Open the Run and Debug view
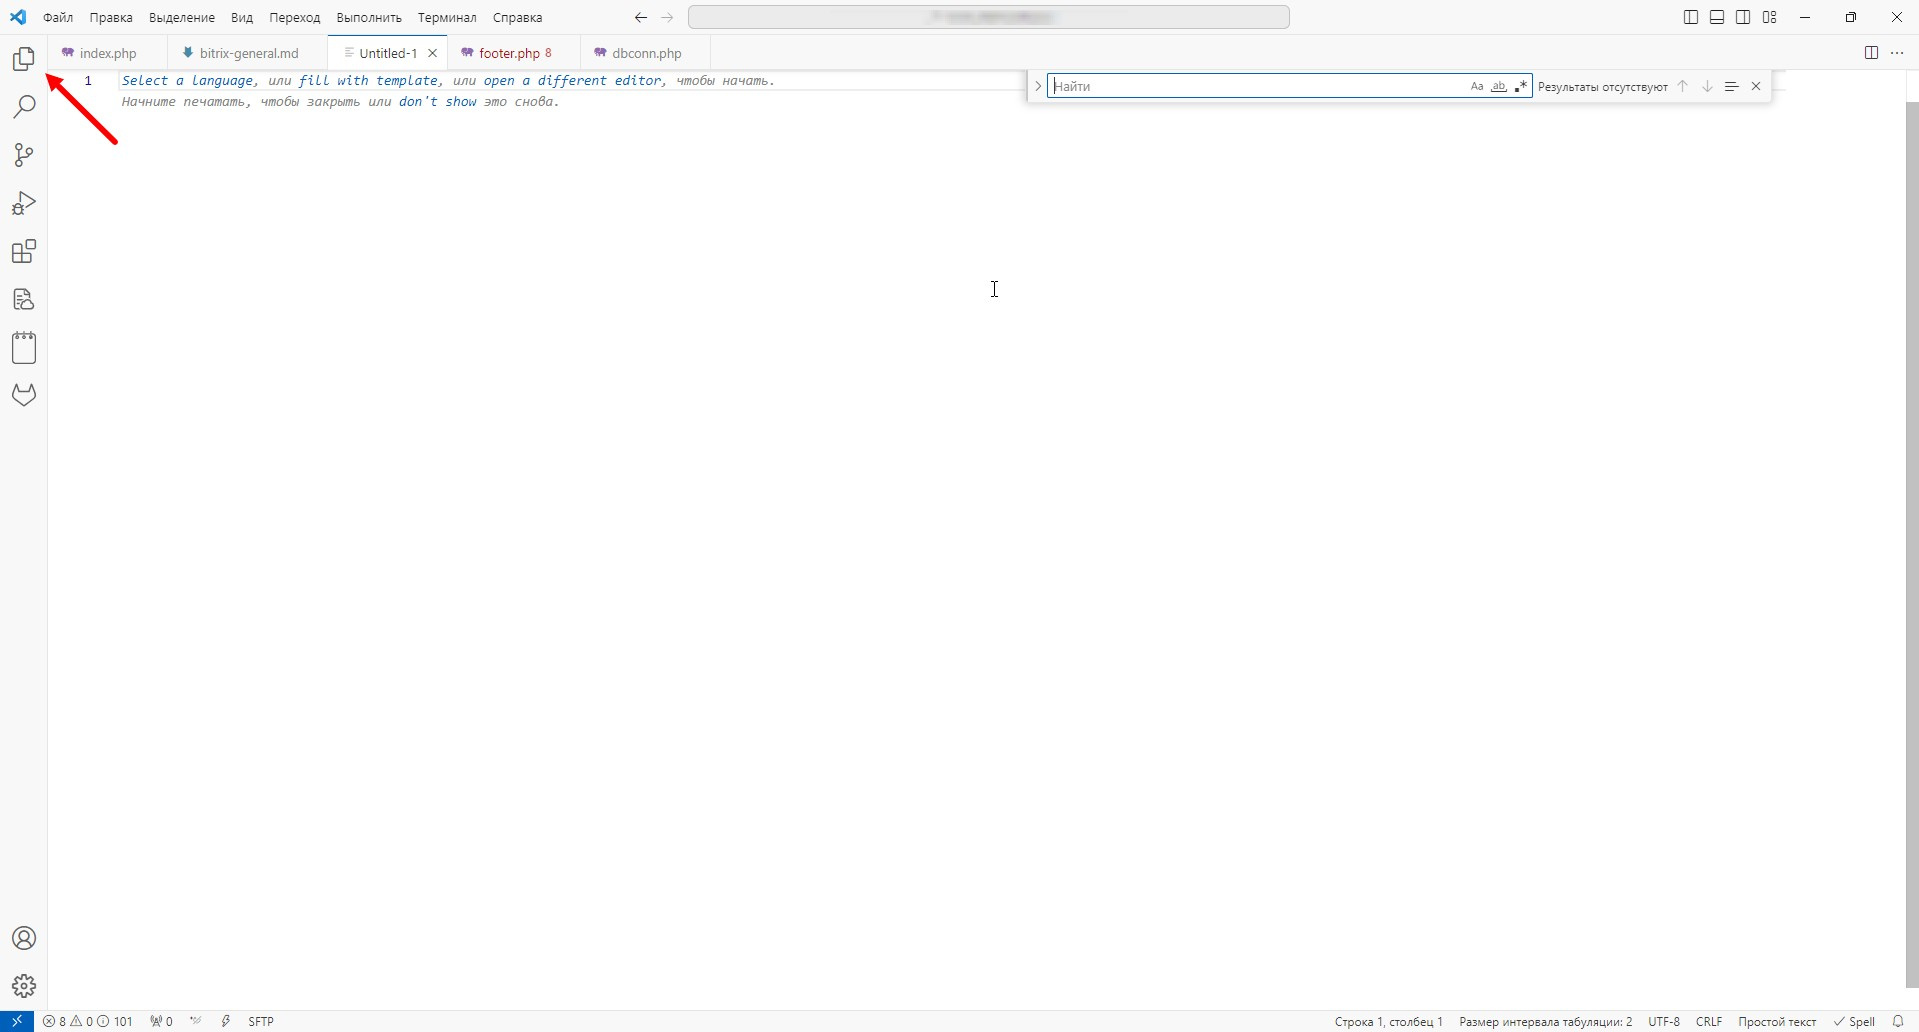Image resolution: width=1919 pixels, height=1032 pixels. point(24,203)
